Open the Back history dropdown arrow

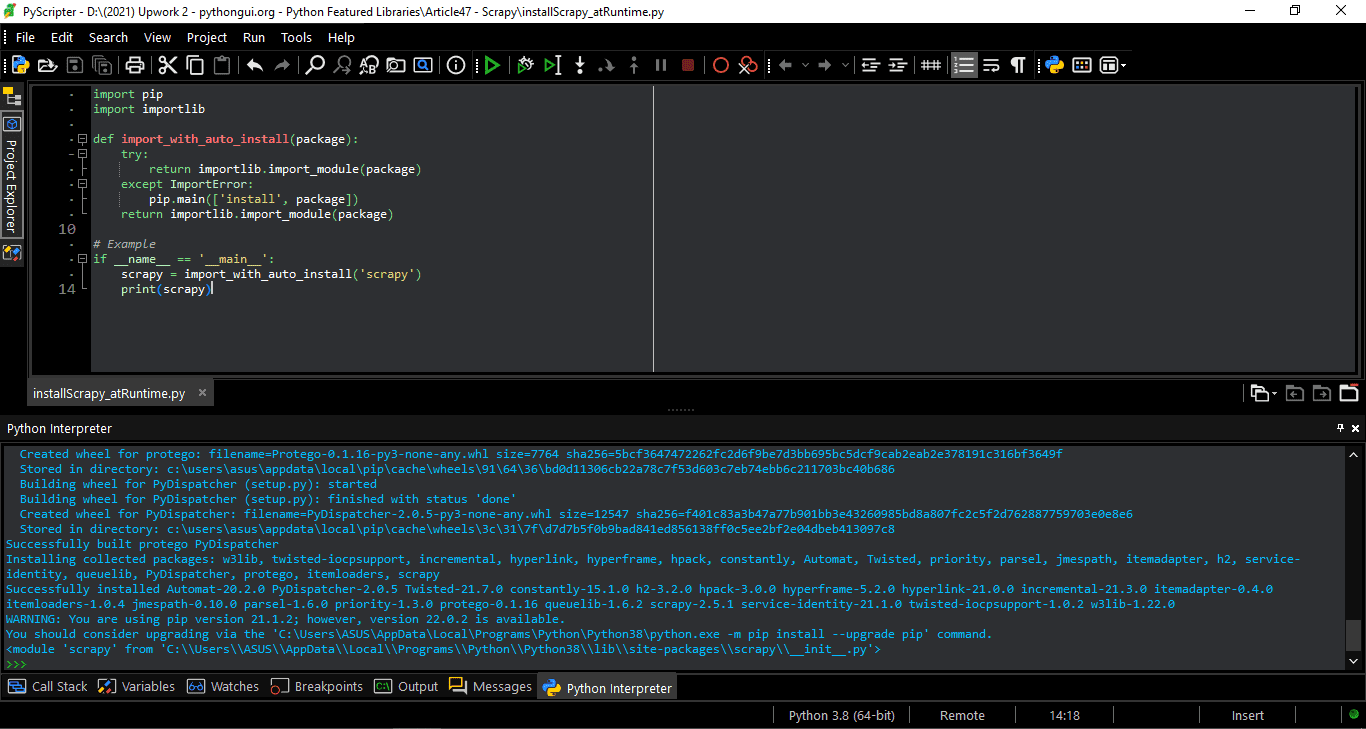coord(805,65)
